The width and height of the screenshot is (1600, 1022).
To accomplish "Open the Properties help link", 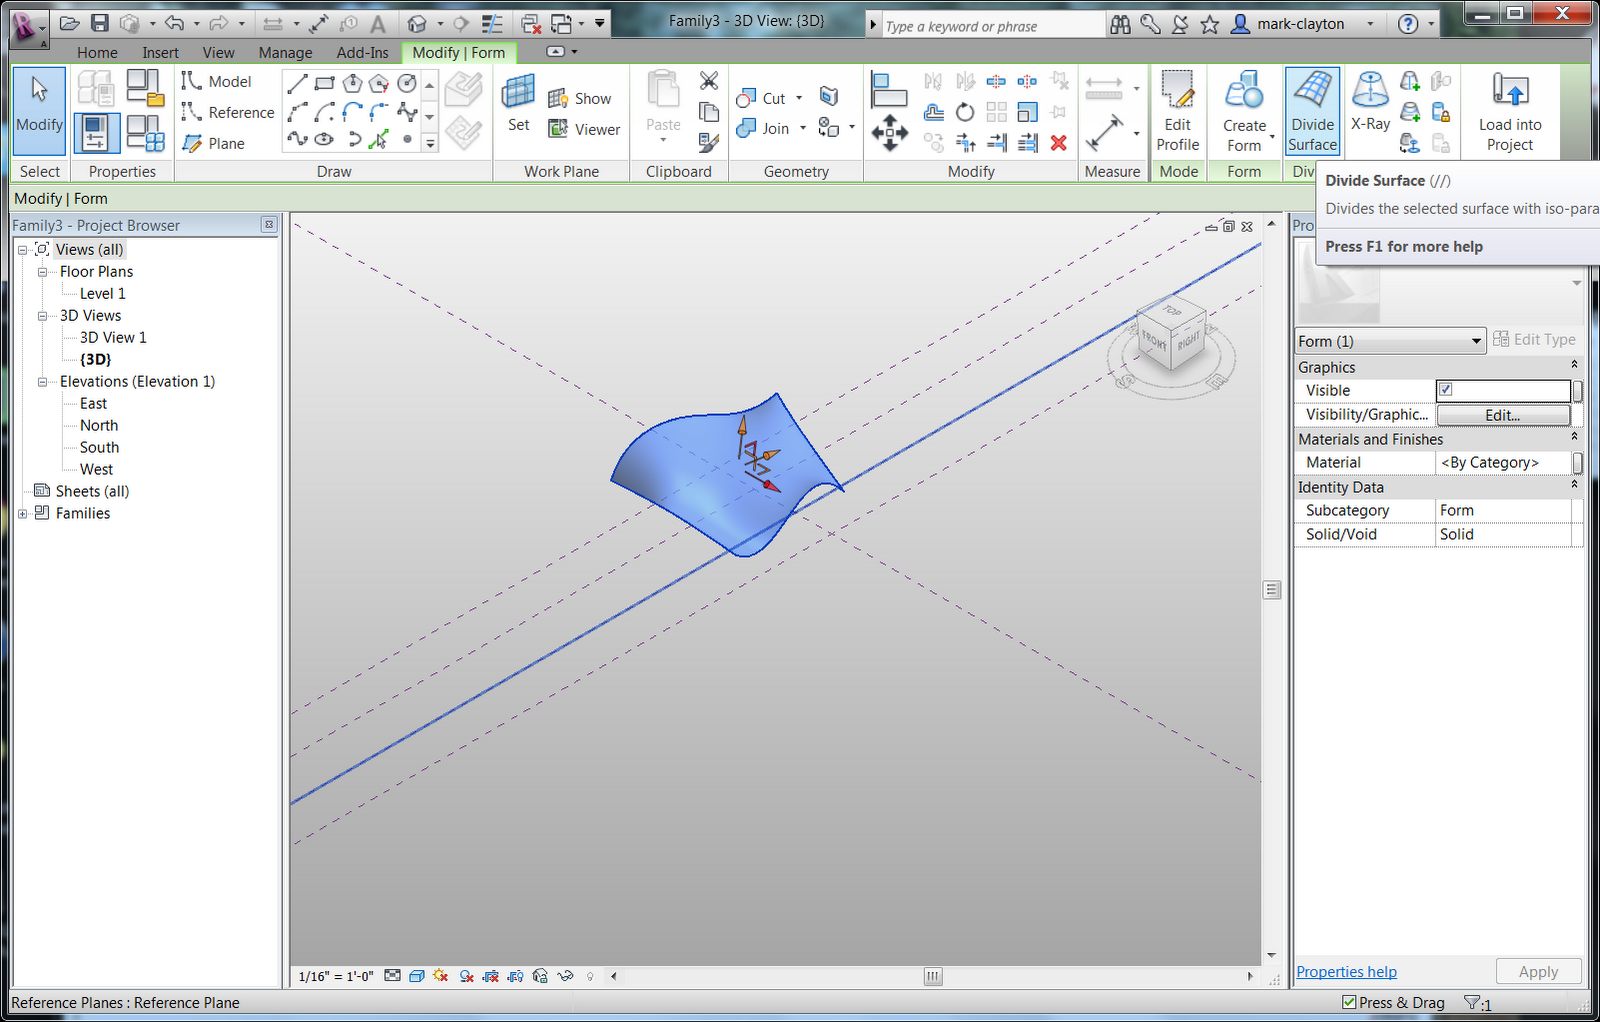I will pos(1346,971).
